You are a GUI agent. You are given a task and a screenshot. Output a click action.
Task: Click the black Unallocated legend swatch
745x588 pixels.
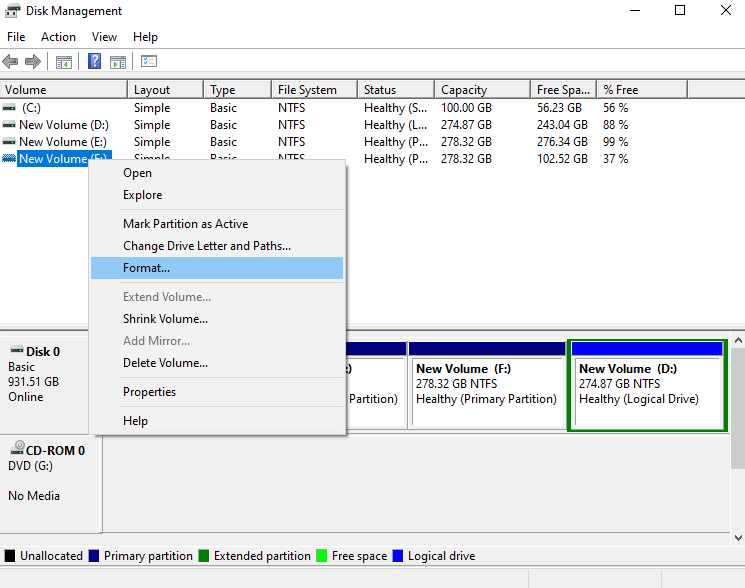click(10, 556)
